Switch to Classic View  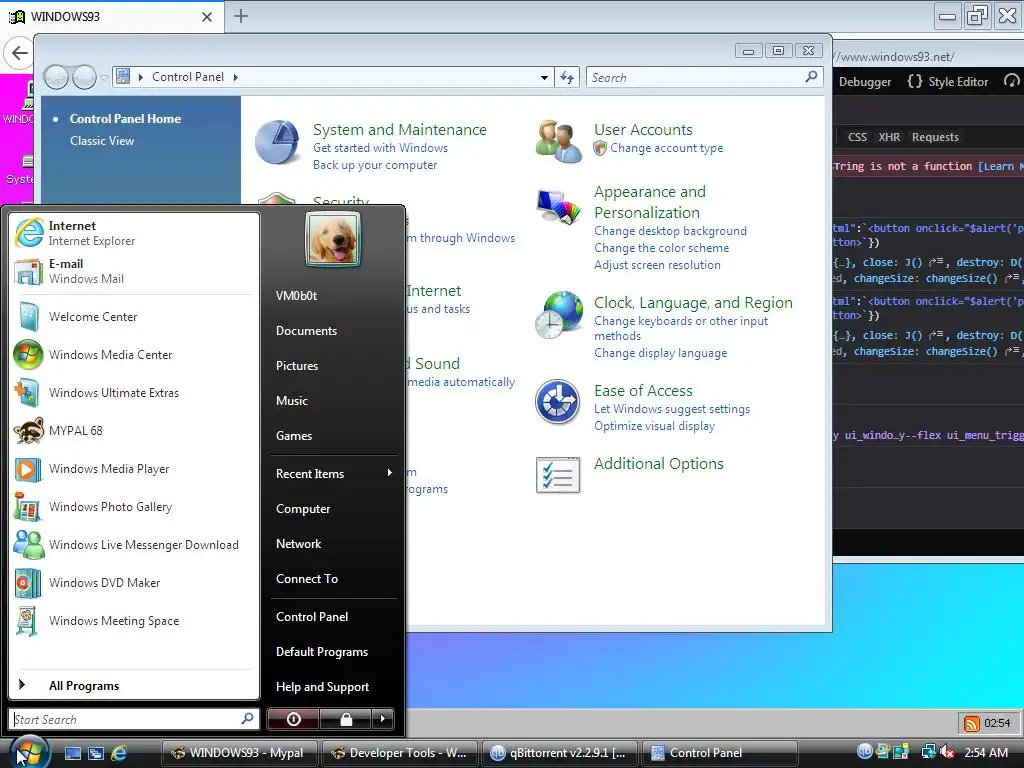(102, 141)
